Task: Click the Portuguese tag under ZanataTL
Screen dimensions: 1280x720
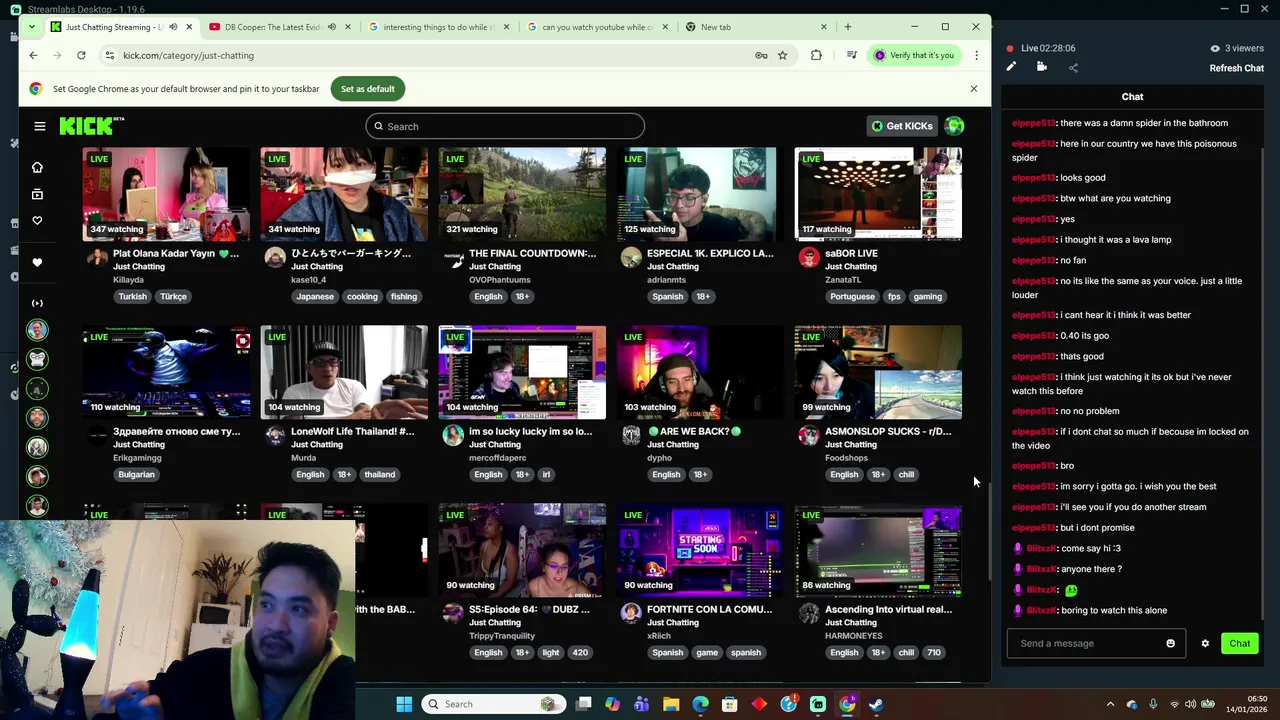Action: [x=852, y=296]
